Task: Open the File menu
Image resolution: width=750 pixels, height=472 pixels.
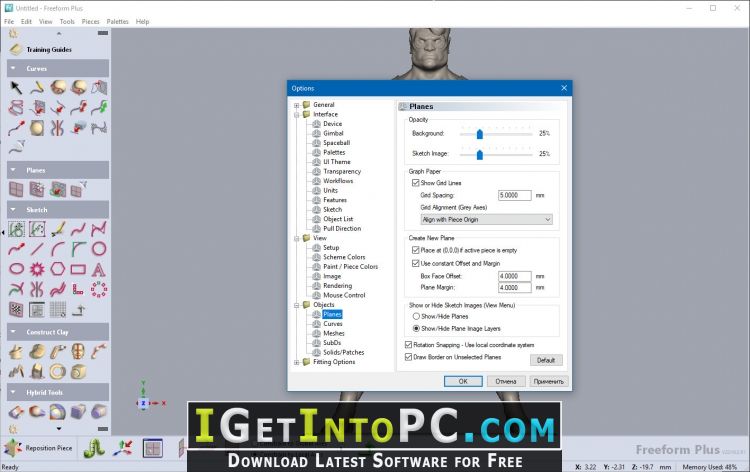Action: coord(9,22)
